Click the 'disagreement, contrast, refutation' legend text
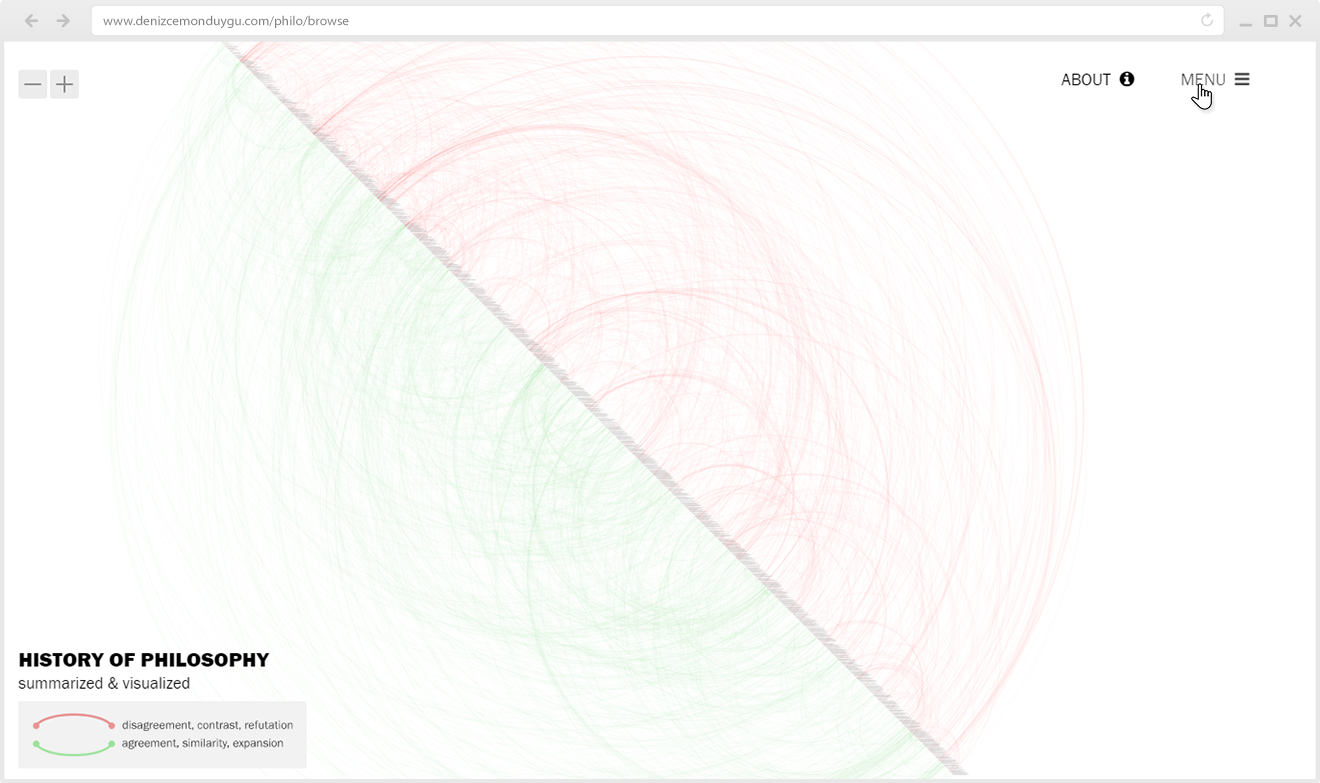 click(x=207, y=725)
